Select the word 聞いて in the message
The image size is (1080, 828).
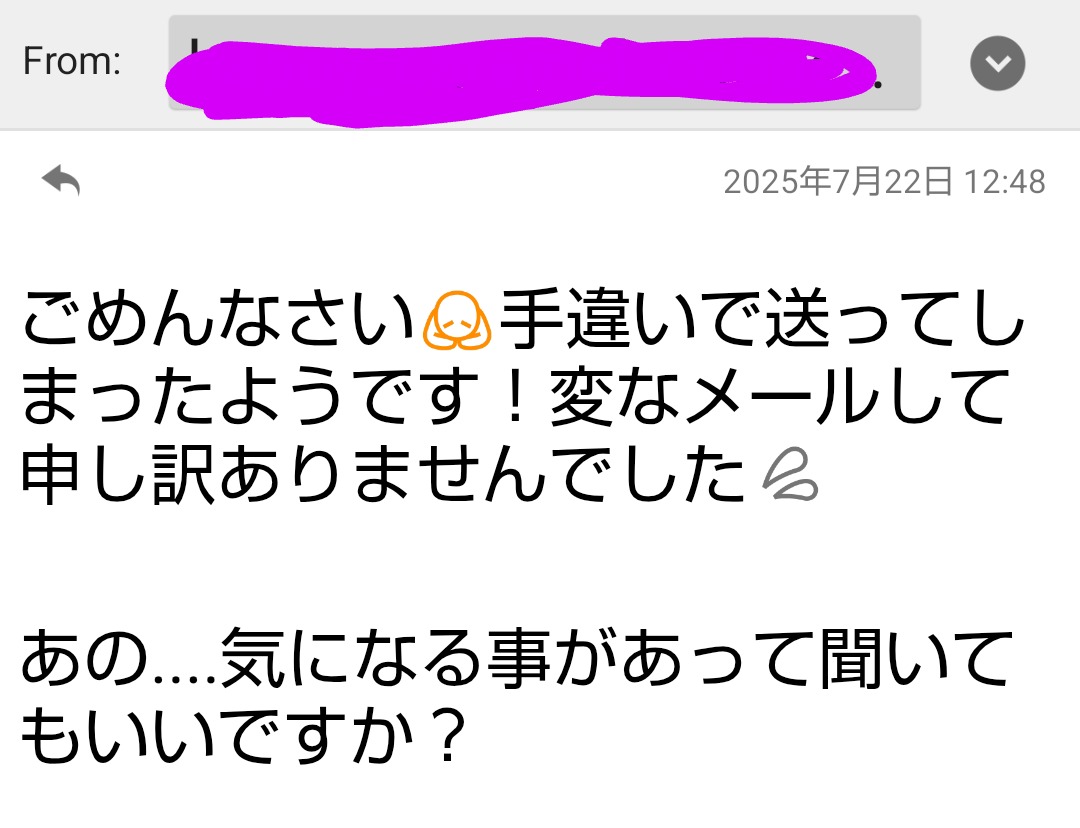[x=916, y=659]
